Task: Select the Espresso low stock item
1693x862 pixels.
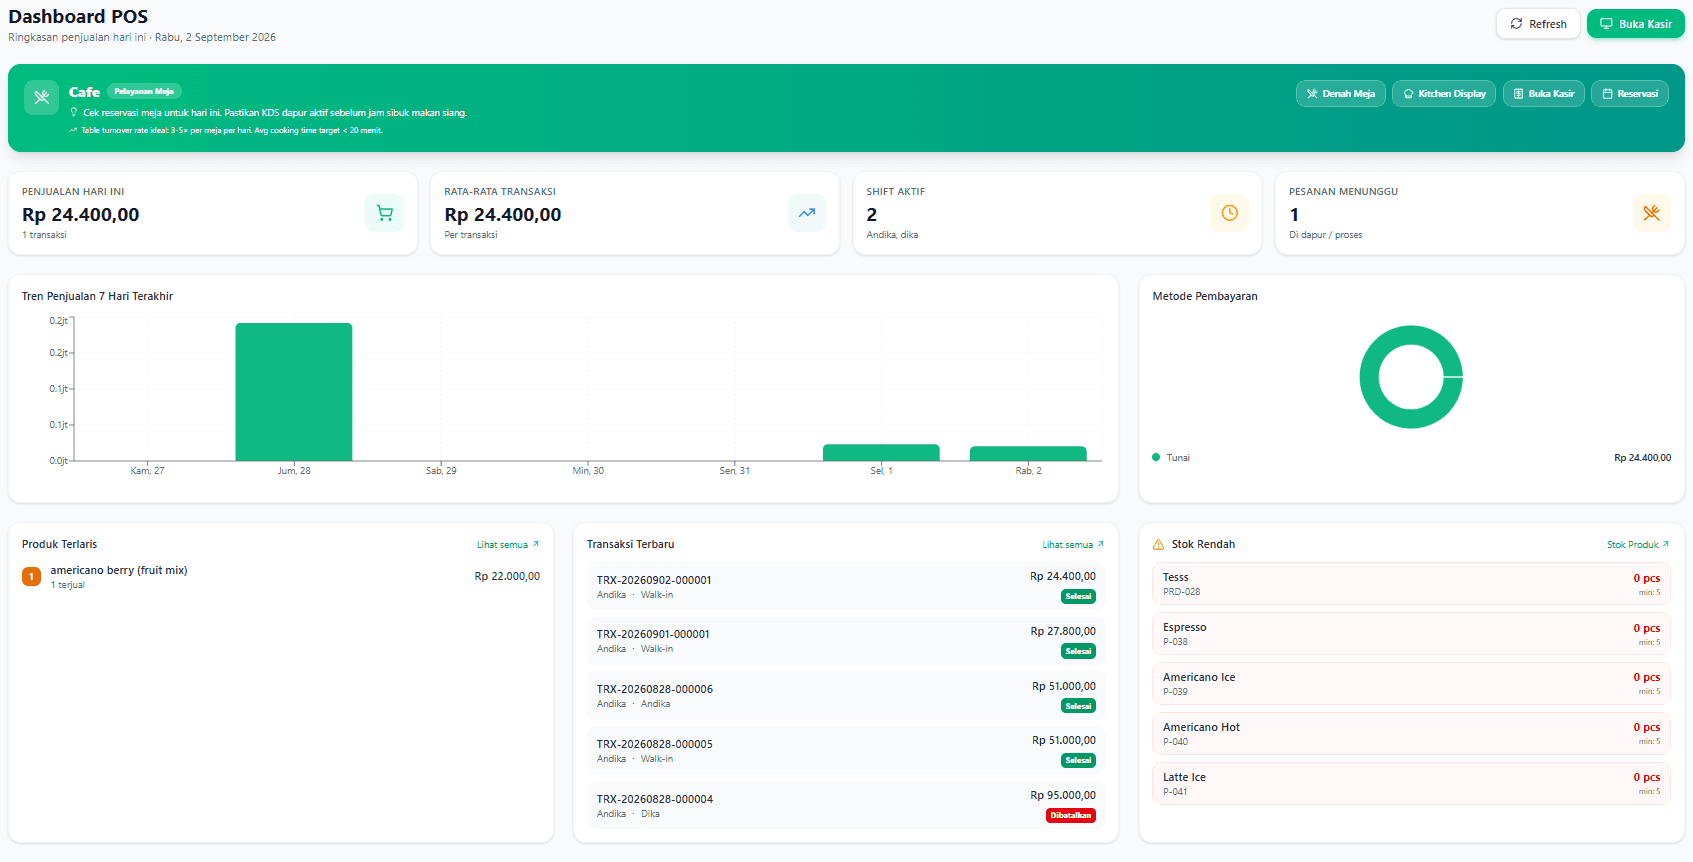Action: pyautogui.click(x=1411, y=634)
